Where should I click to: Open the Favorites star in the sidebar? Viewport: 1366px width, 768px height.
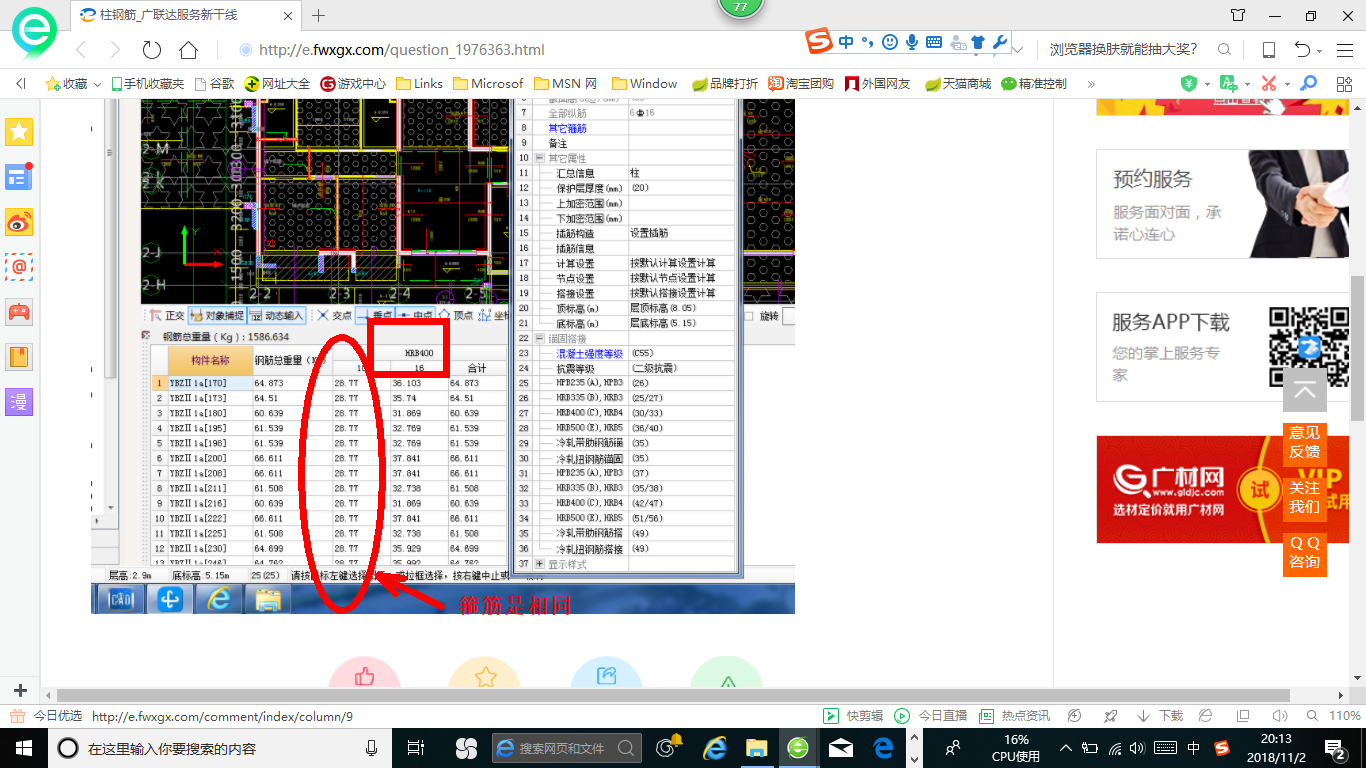click(20, 131)
